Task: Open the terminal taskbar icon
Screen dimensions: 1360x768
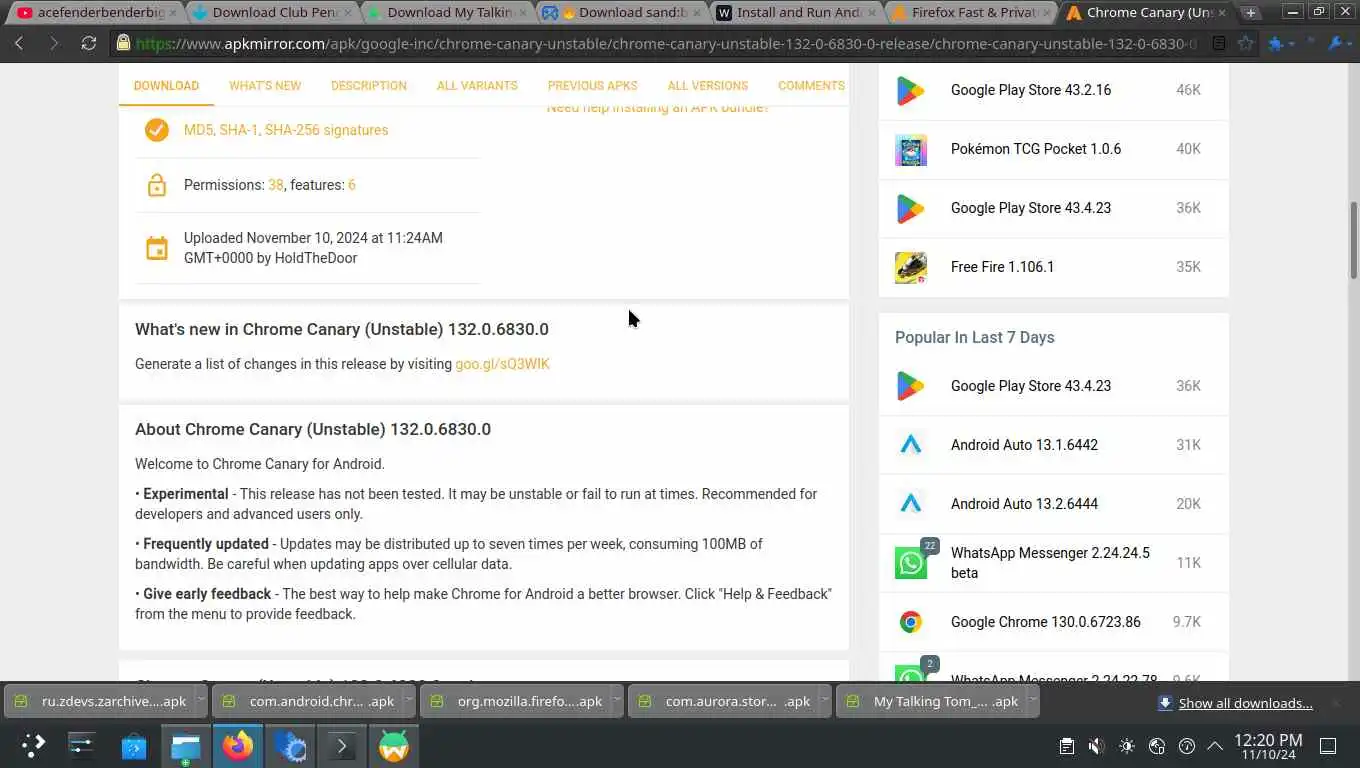Action: pyautogui.click(x=342, y=745)
